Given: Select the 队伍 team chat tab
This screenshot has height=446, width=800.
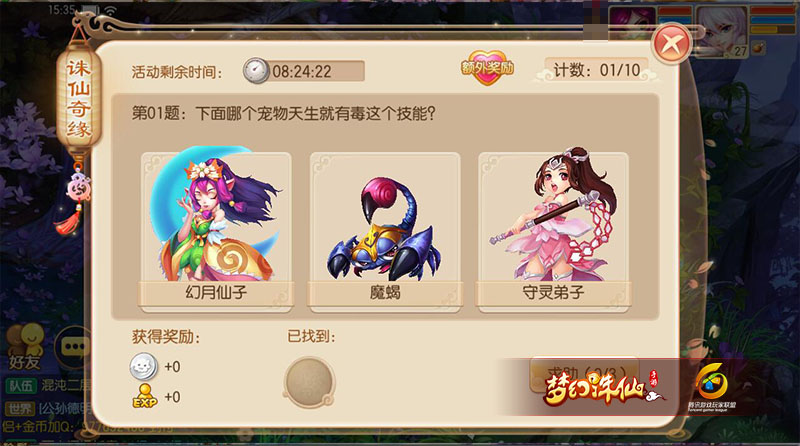Looking at the screenshot, I should pyautogui.click(x=21, y=386).
